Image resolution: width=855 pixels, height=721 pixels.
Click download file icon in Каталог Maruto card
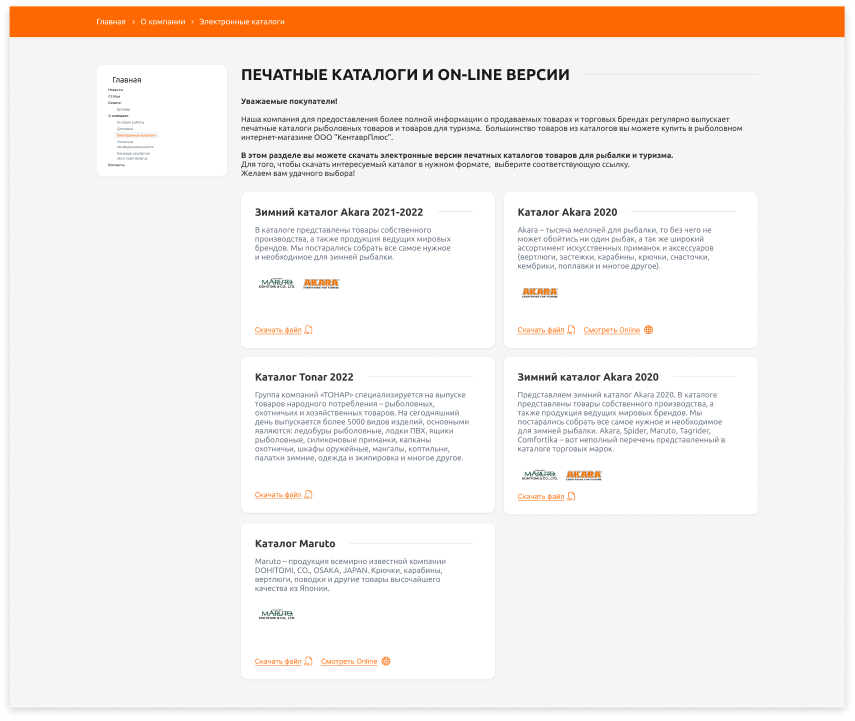point(309,661)
